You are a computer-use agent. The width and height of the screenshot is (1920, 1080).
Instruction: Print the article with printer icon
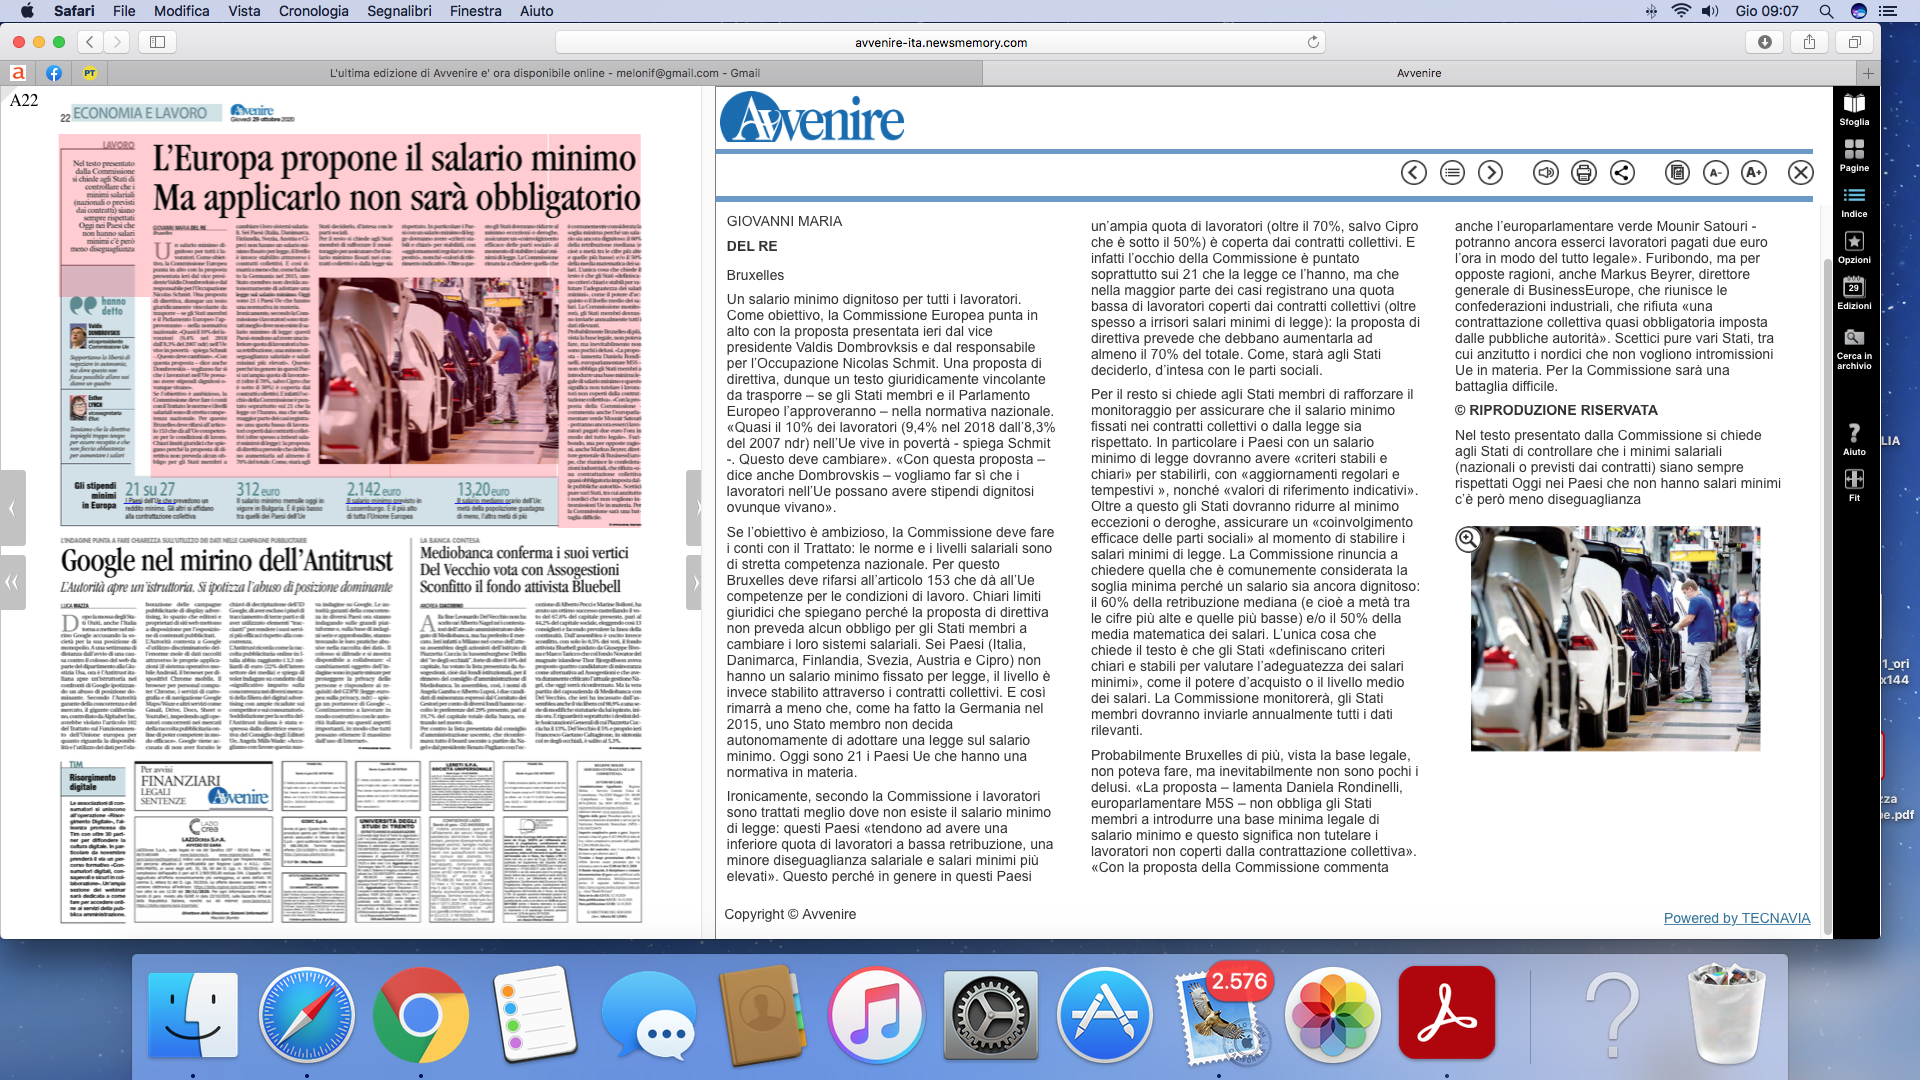pyautogui.click(x=1584, y=173)
